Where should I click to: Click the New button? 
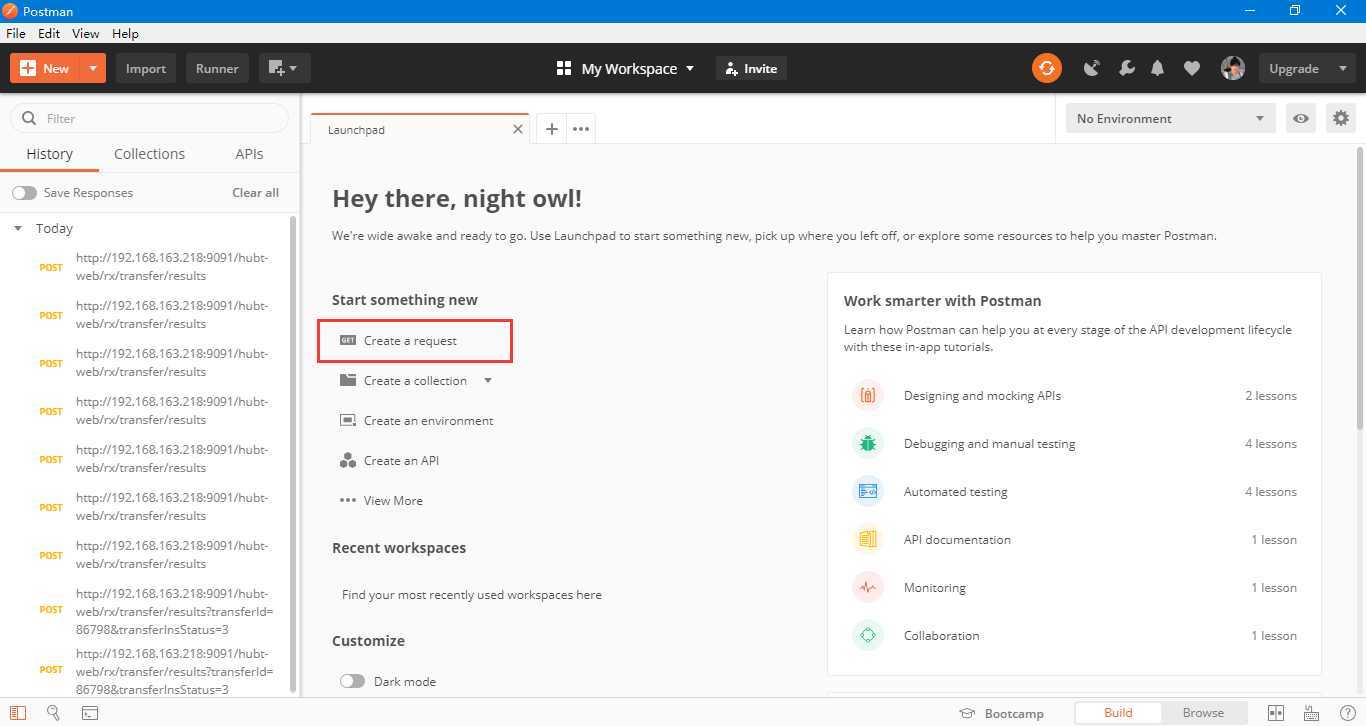[x=45, y=68]
